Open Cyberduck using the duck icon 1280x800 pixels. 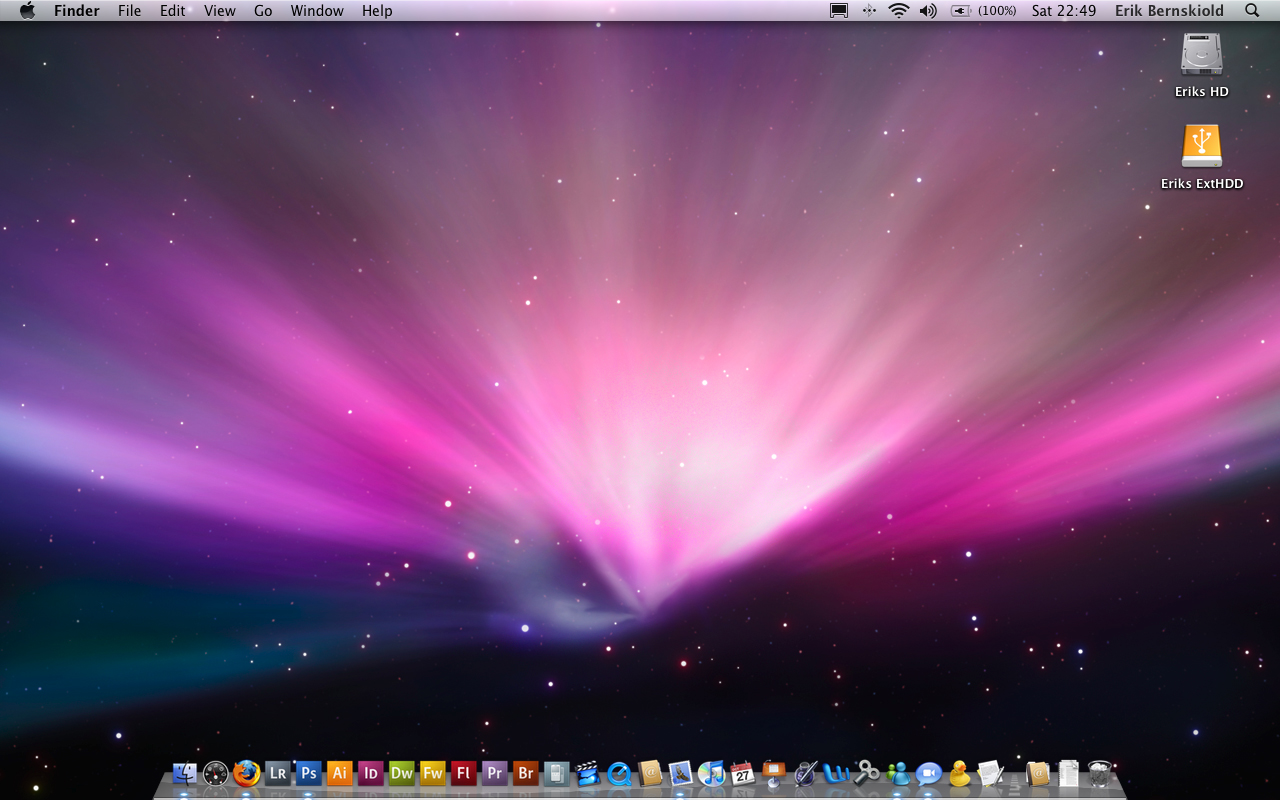[958, 773]
